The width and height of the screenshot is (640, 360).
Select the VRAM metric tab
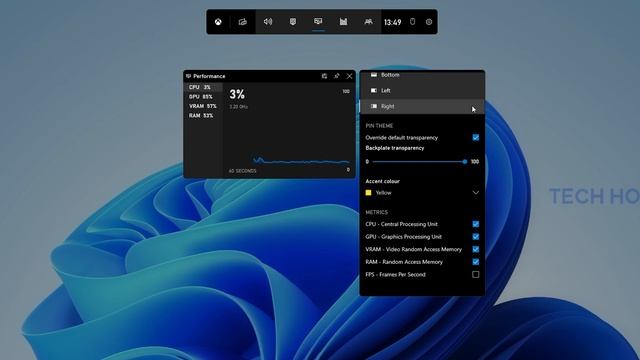pos(203,106)
